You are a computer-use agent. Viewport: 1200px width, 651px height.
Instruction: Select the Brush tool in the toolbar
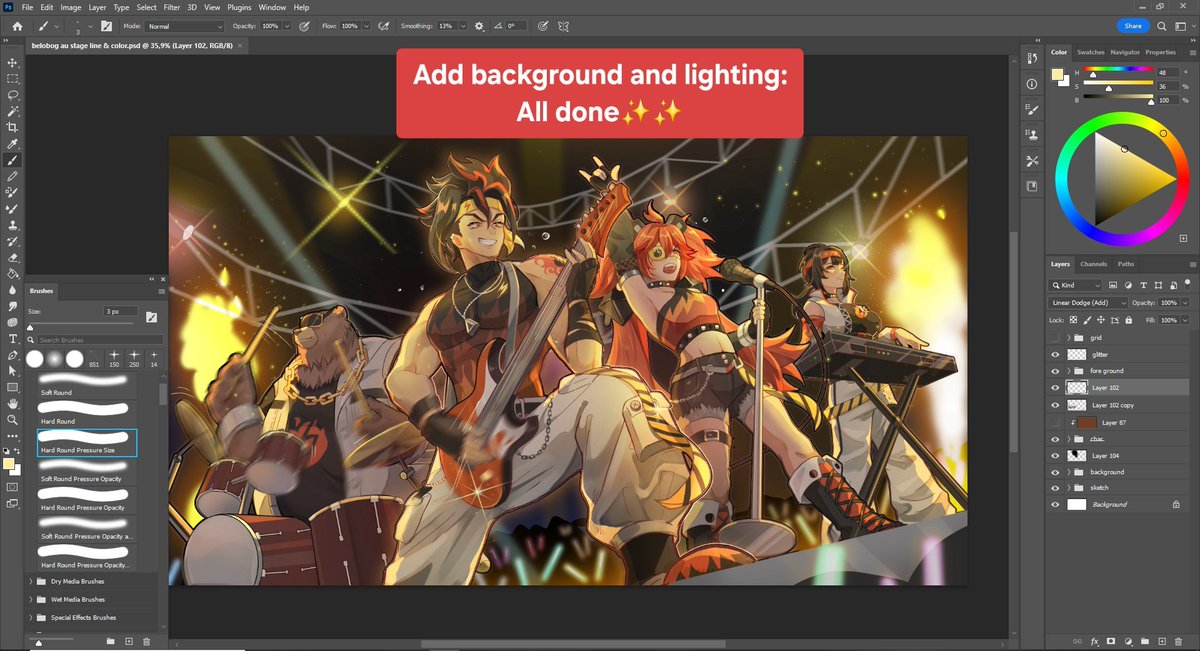12,159
